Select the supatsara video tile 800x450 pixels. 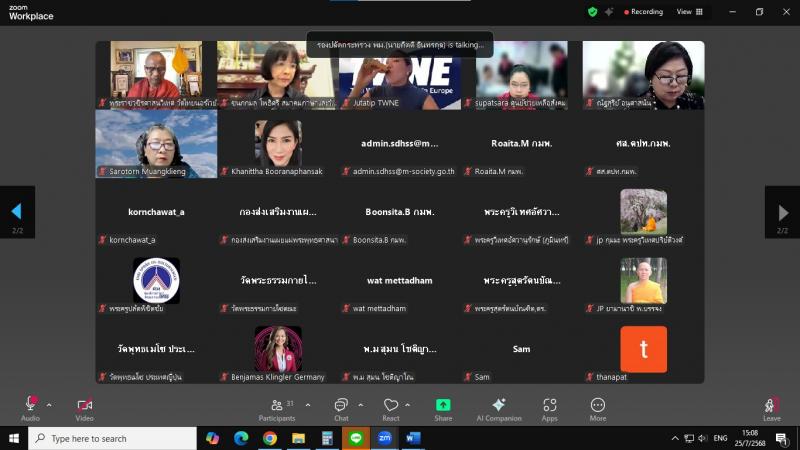point(521,75)
